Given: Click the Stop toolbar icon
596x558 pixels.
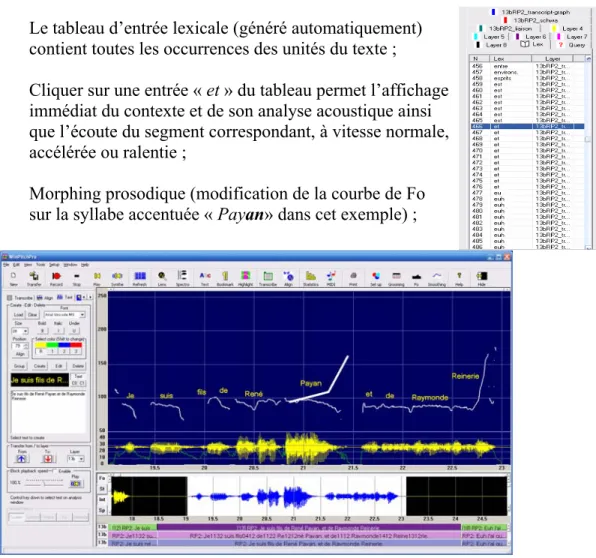Looking at the screenshot, I should click(x=77, y=278).
